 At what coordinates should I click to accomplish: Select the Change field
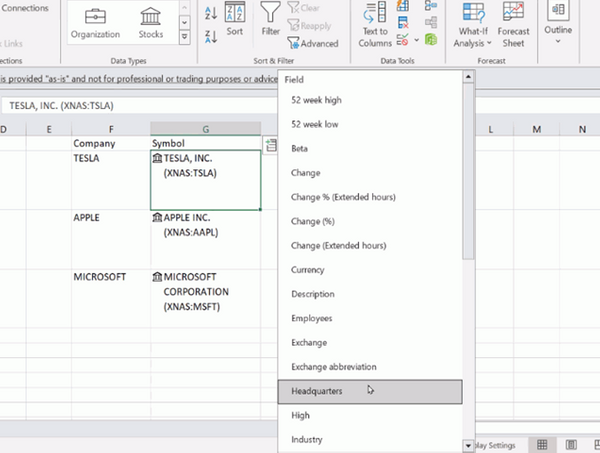[370, 173]
